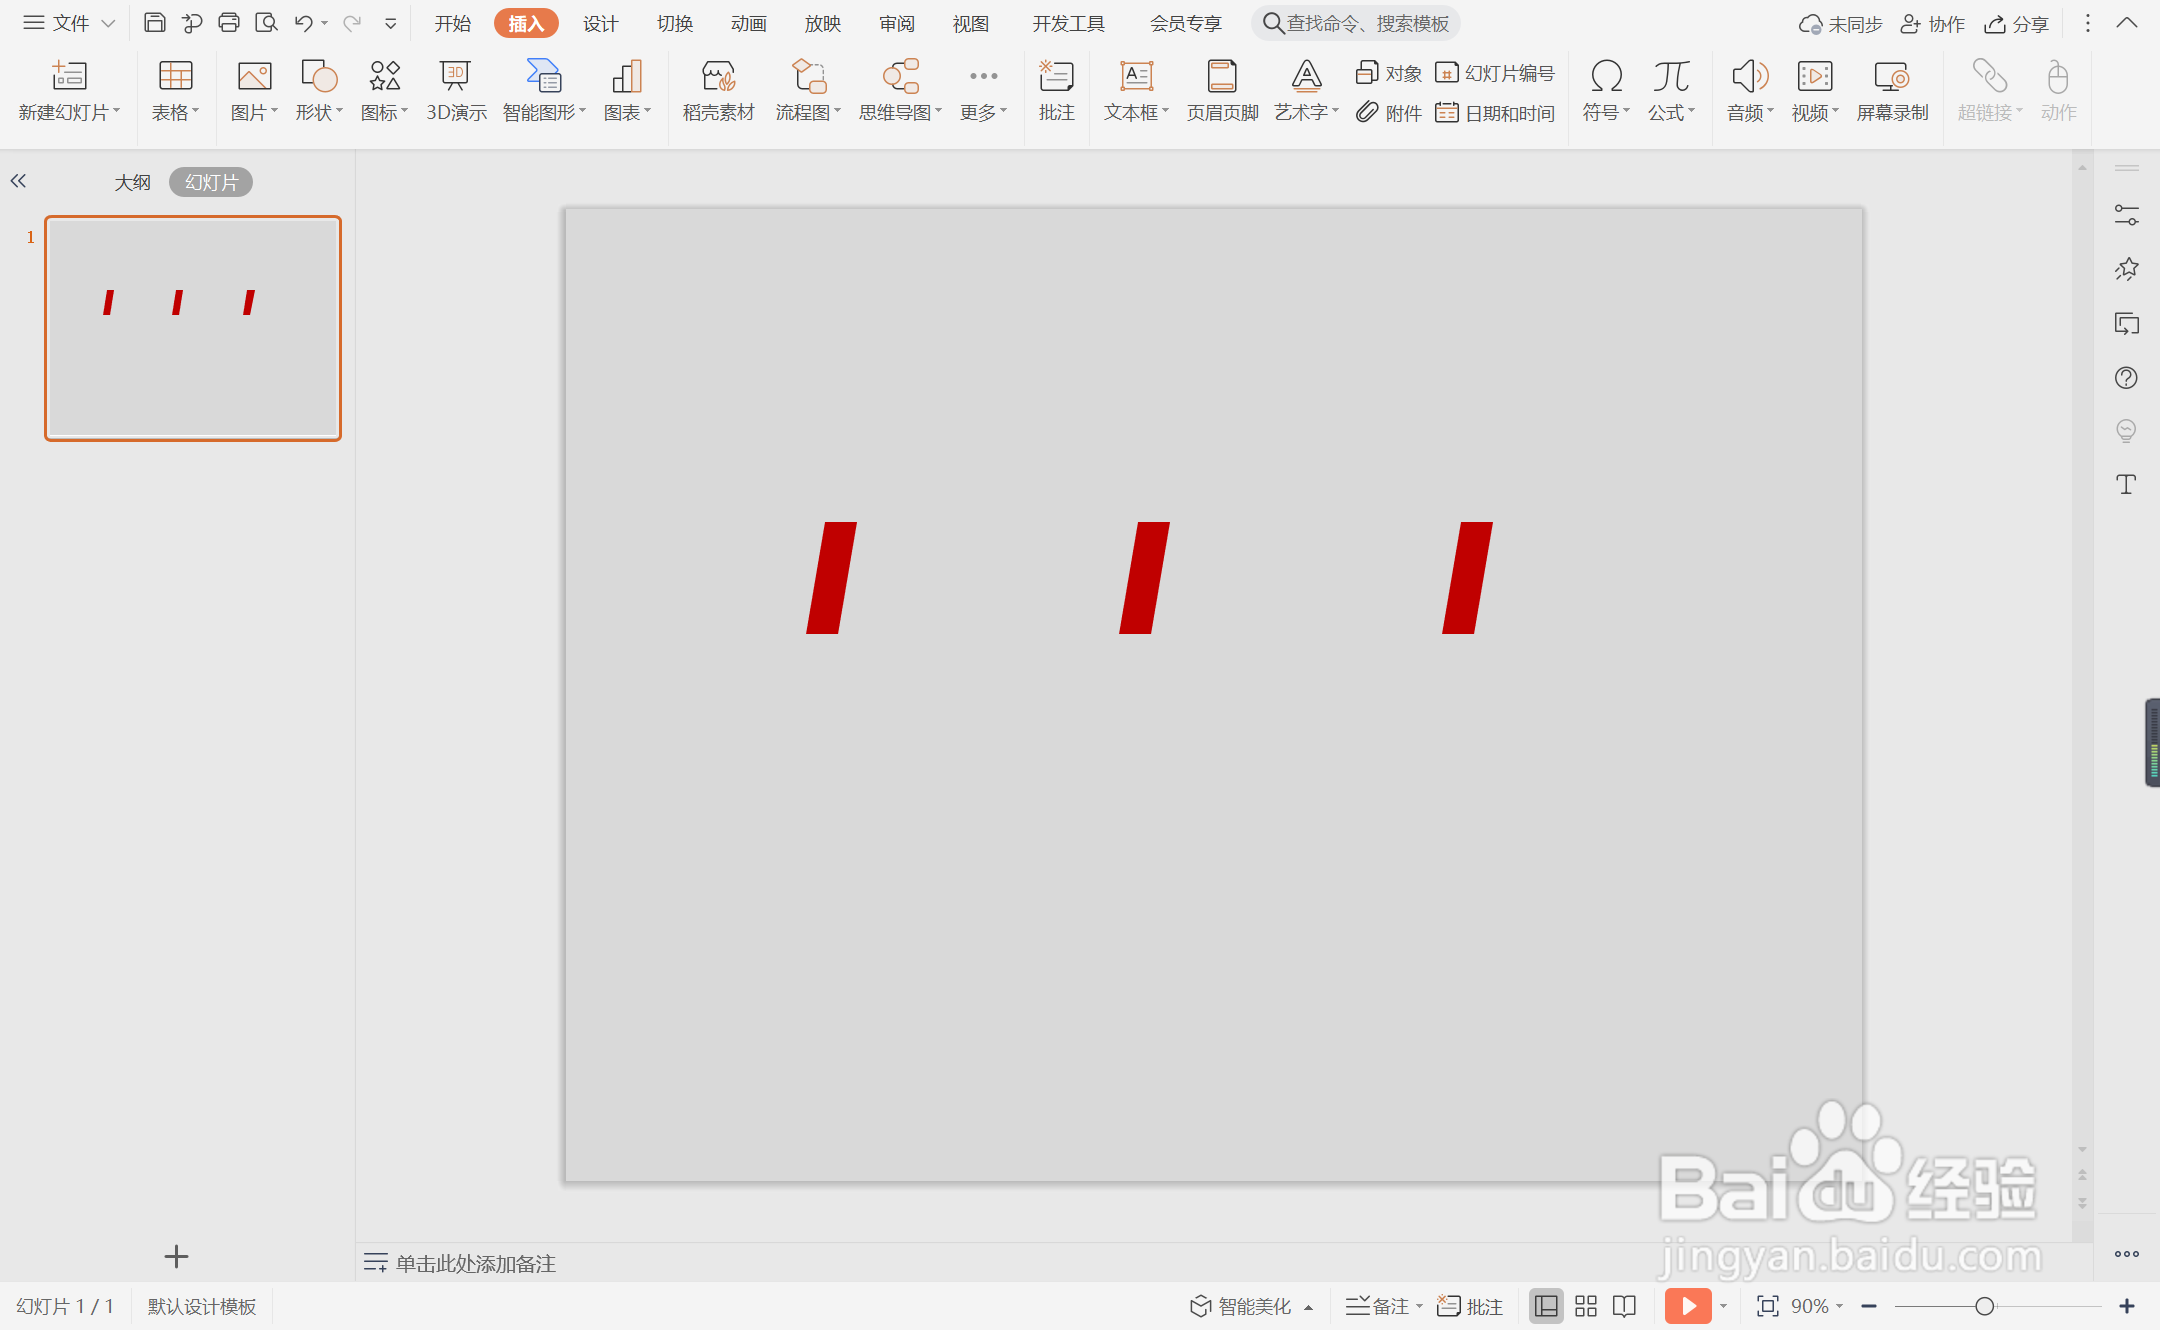The image size is (2160, 1330).
Task: Click the Save icon in quick toolbar
Action: coord(154,22)
